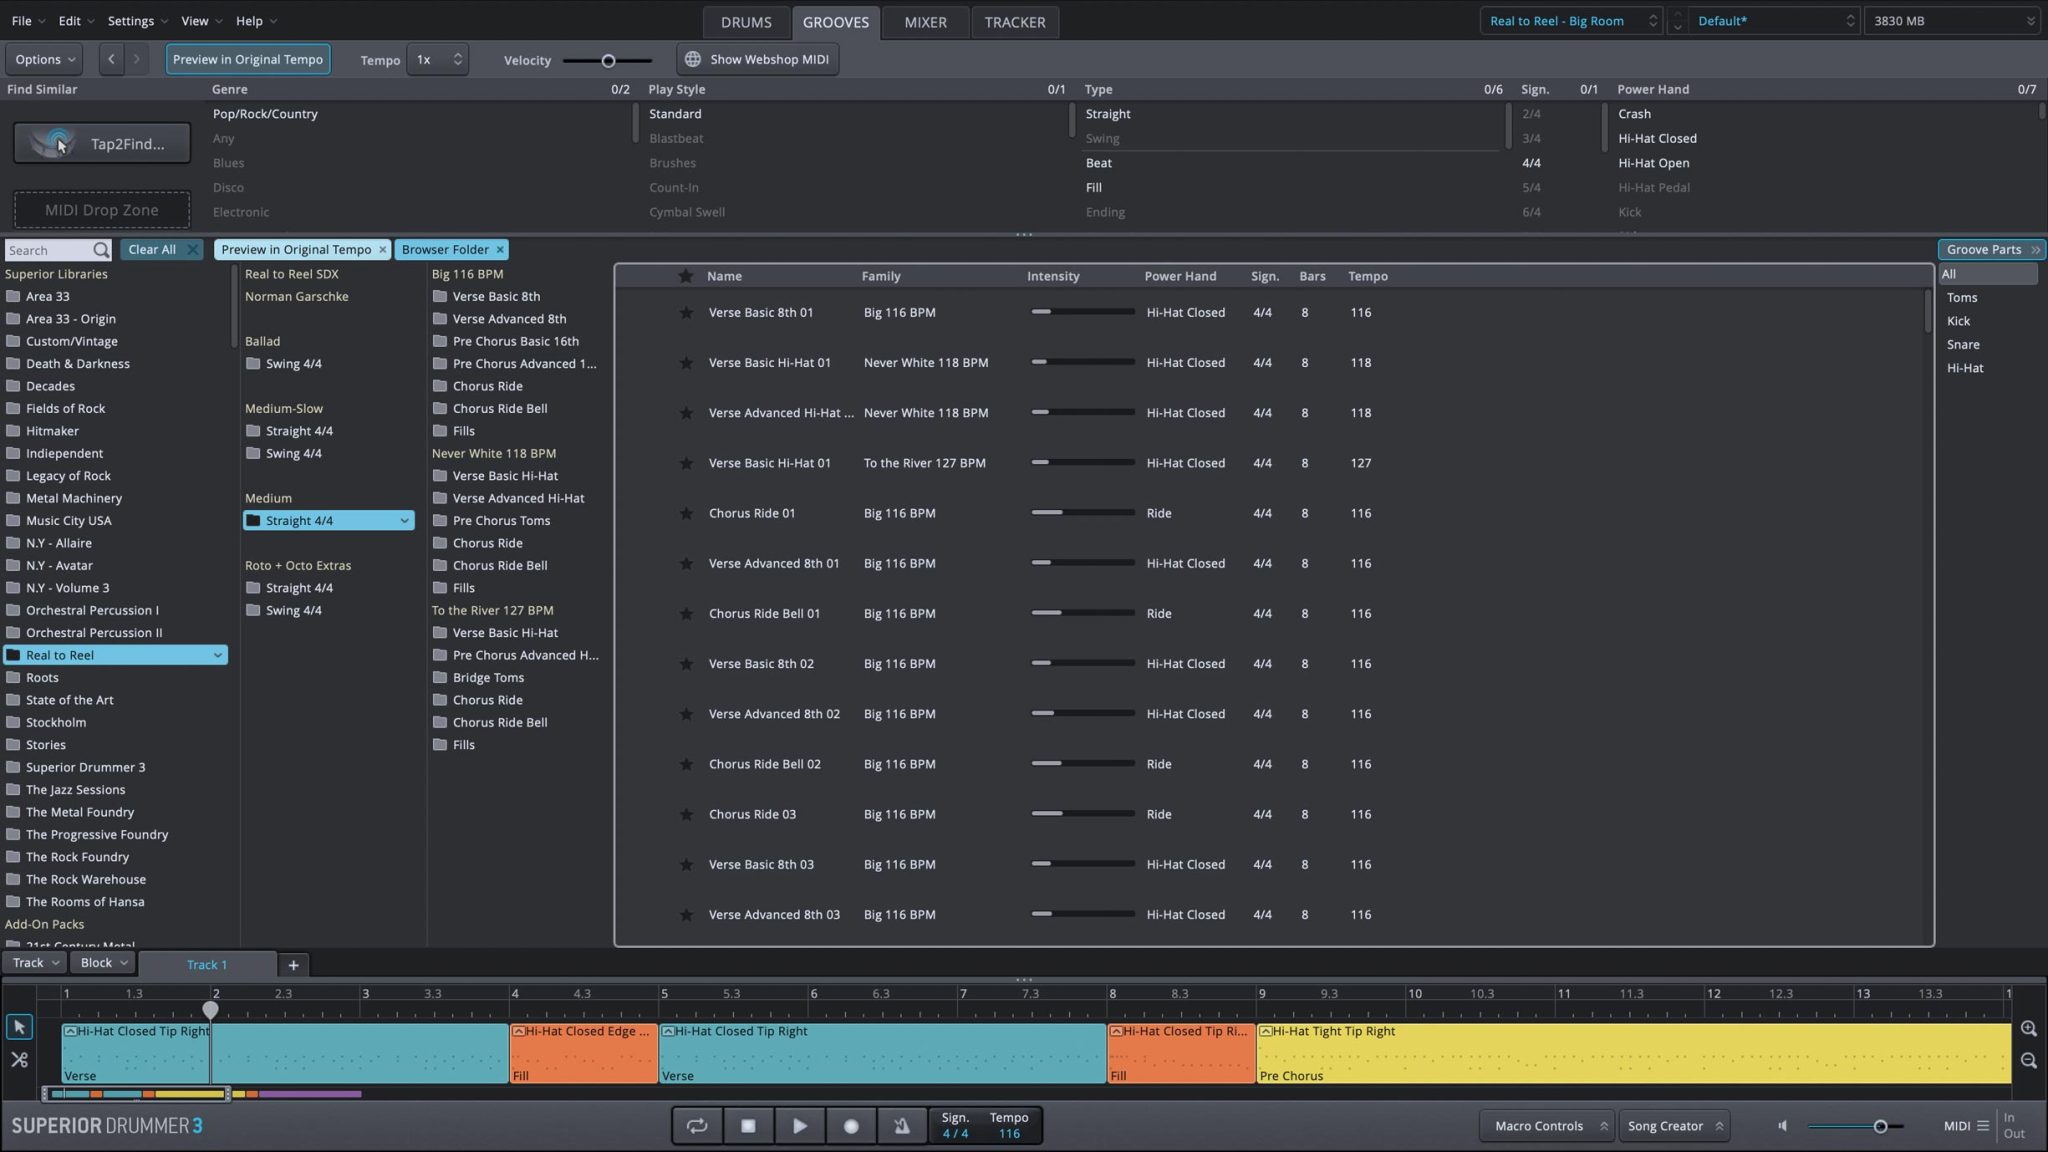This screenshot has width=2048, height=1152.
Task: Expand Groove Parts panel arrows
Action: 2035,250
